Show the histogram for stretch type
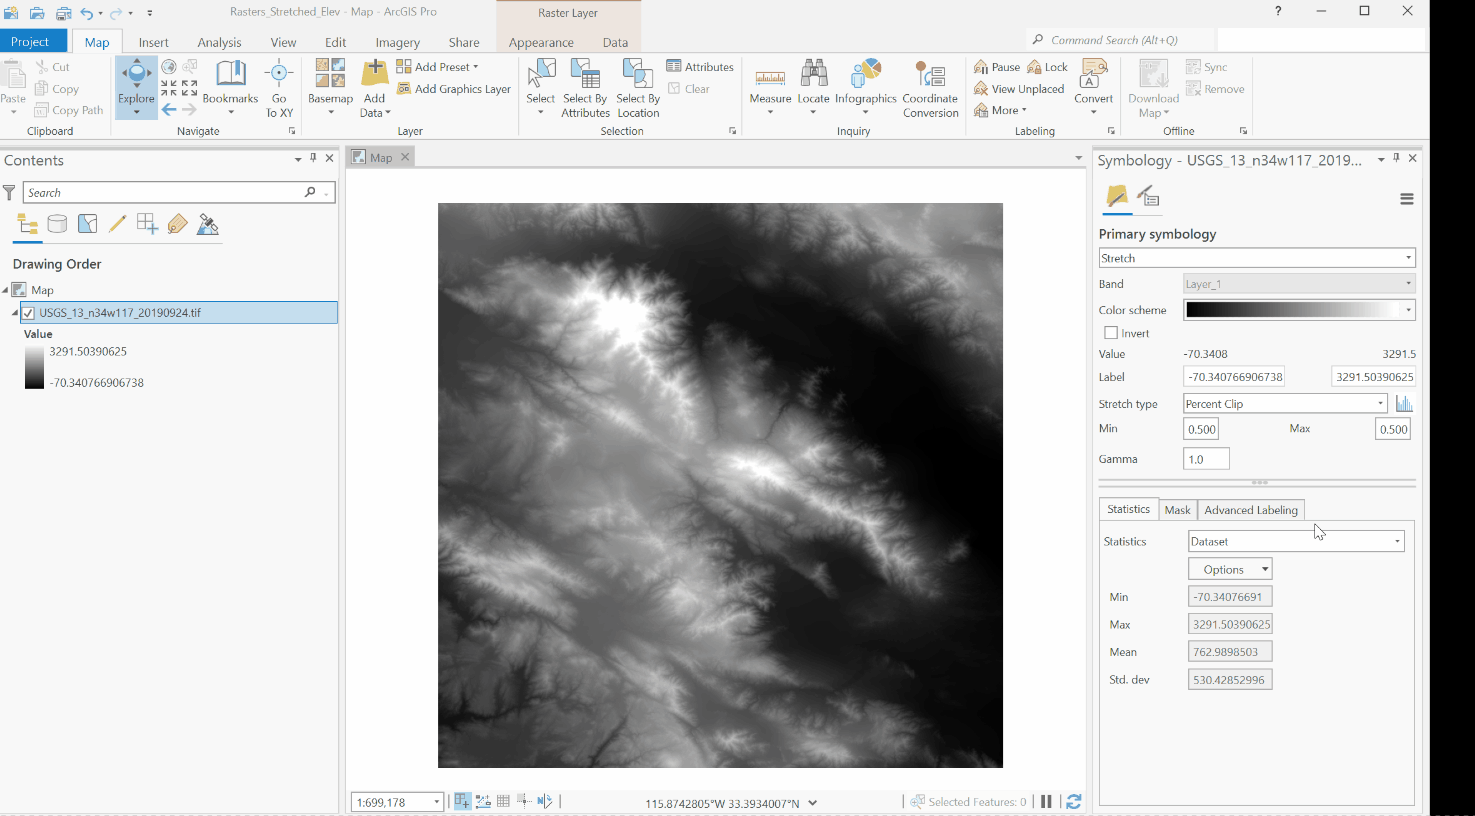 (1404, 404)
